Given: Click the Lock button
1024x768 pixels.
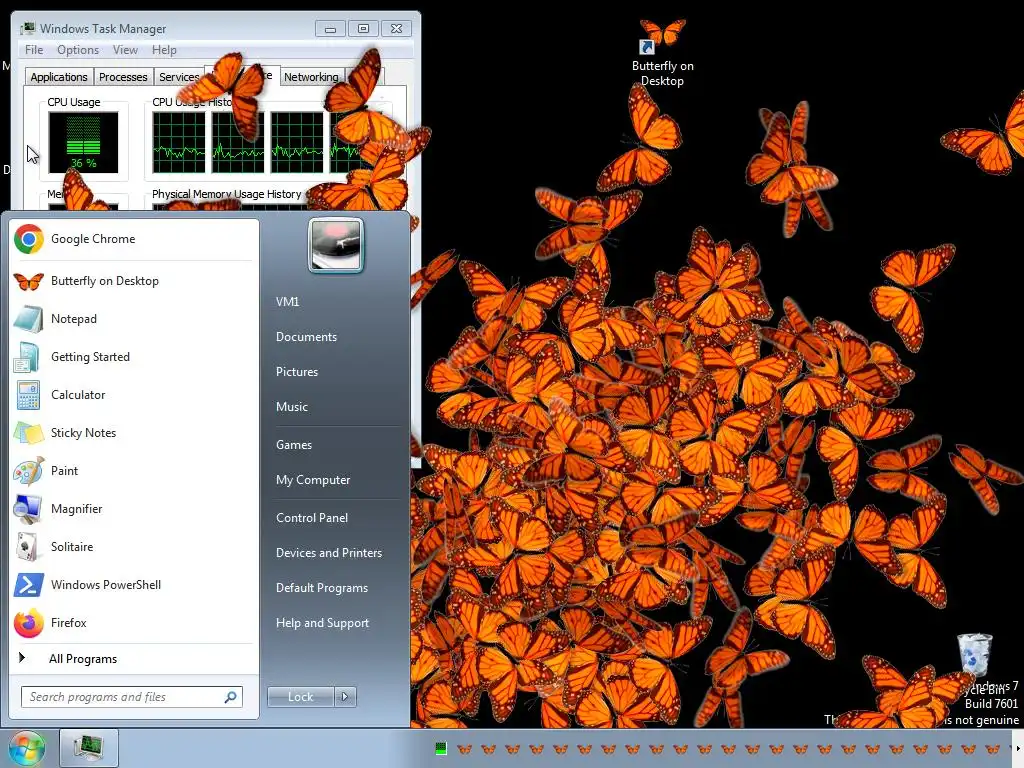Looking at the screenshot, I should (301, 697).
